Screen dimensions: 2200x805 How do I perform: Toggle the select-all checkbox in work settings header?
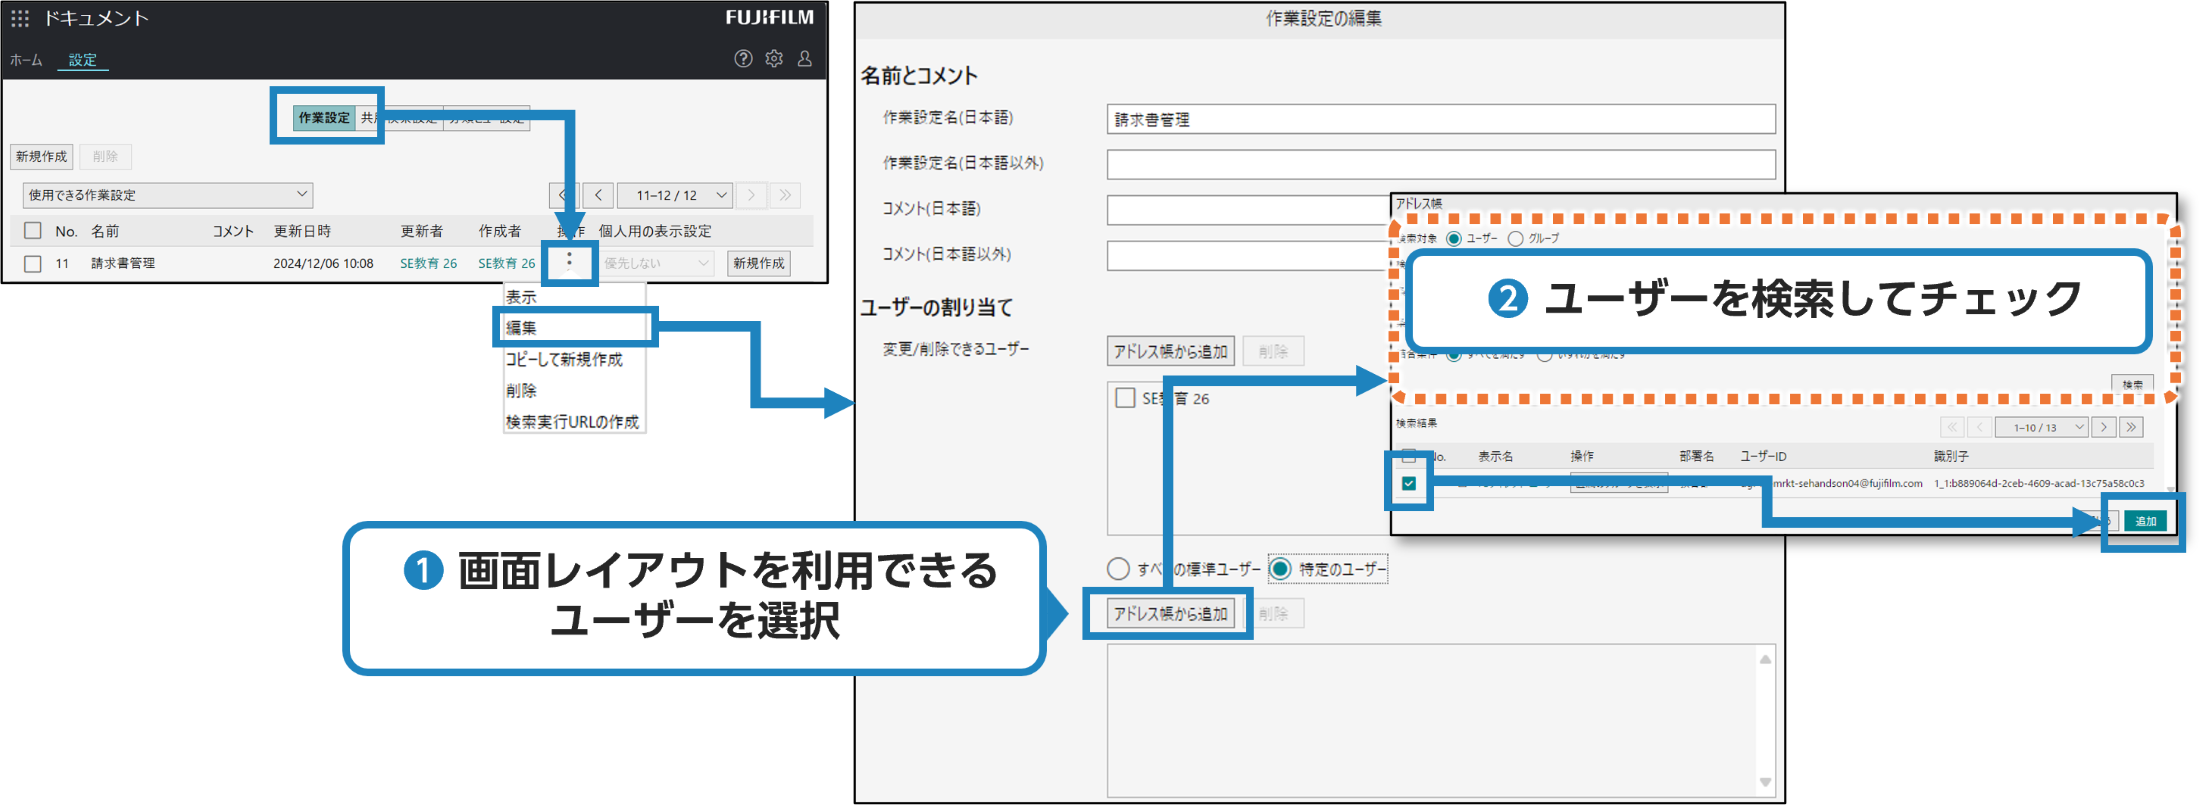(x=33, y=231)
